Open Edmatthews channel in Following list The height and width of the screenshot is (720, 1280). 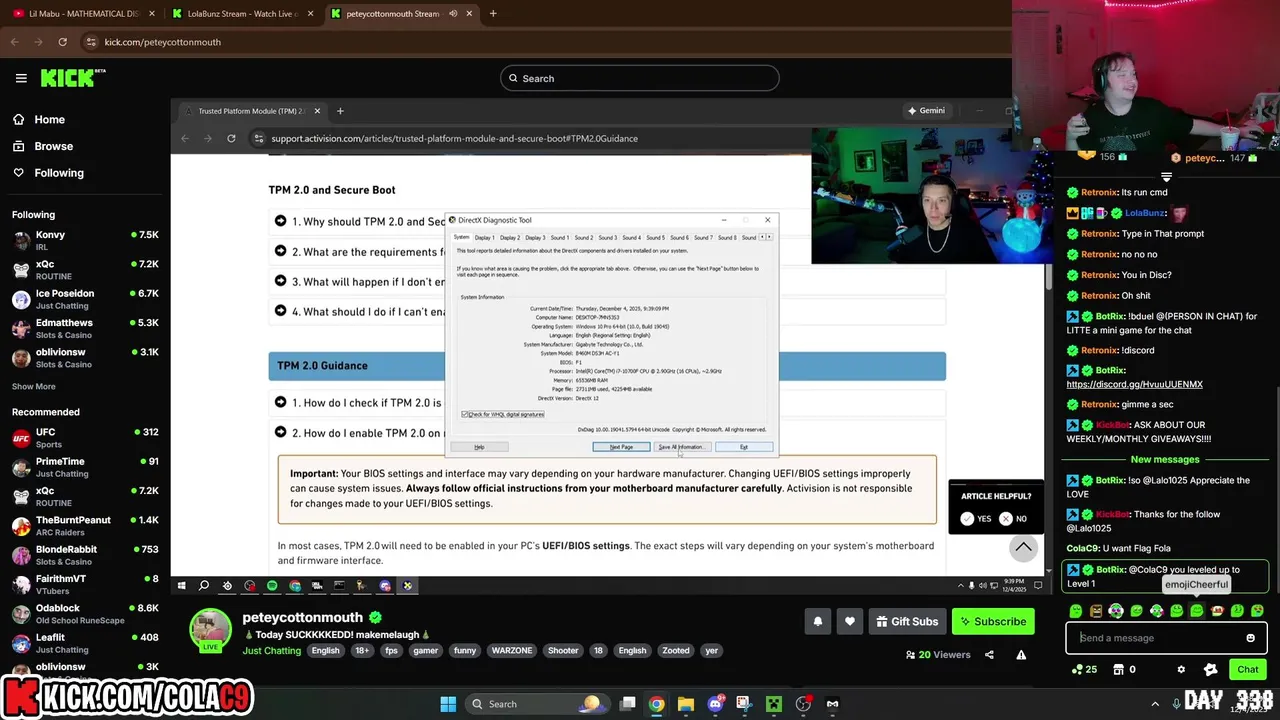[85, 329]
